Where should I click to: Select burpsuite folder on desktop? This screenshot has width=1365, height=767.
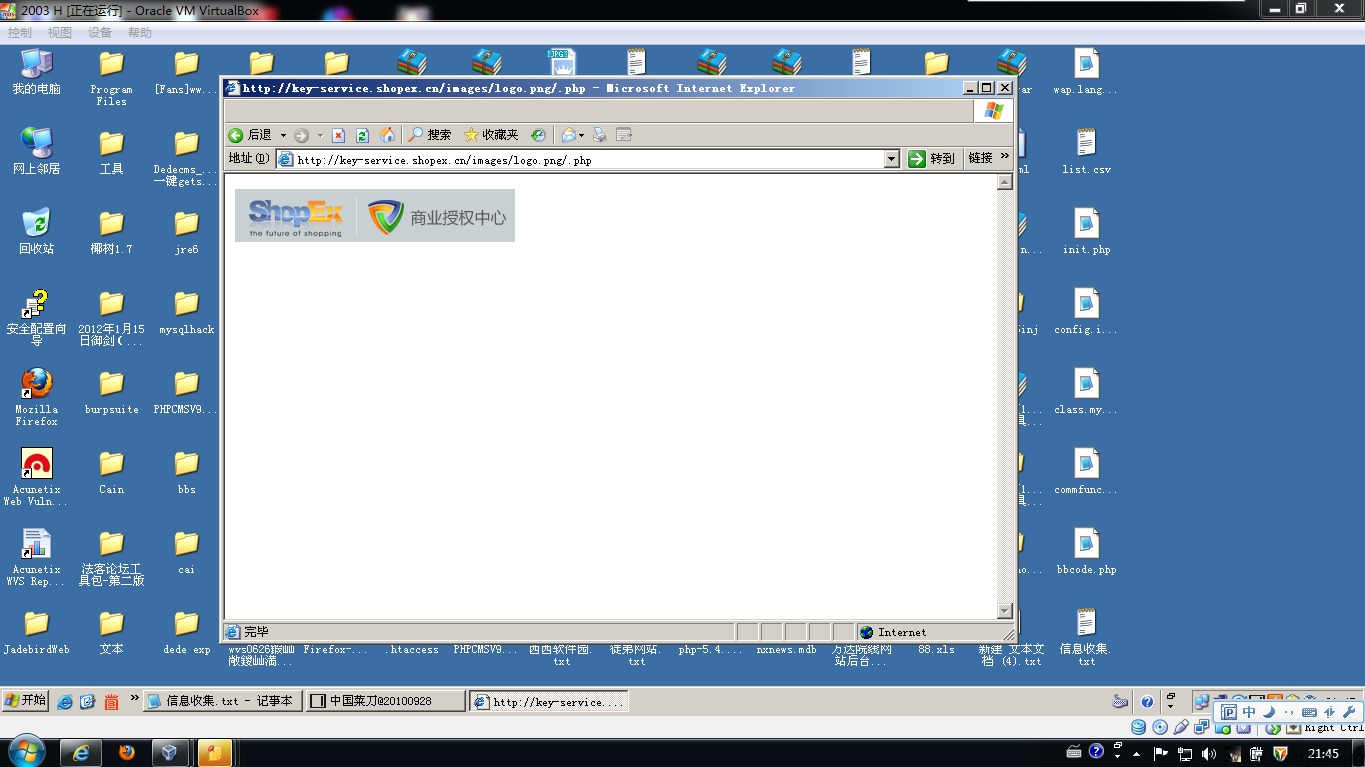coord(112,393)
